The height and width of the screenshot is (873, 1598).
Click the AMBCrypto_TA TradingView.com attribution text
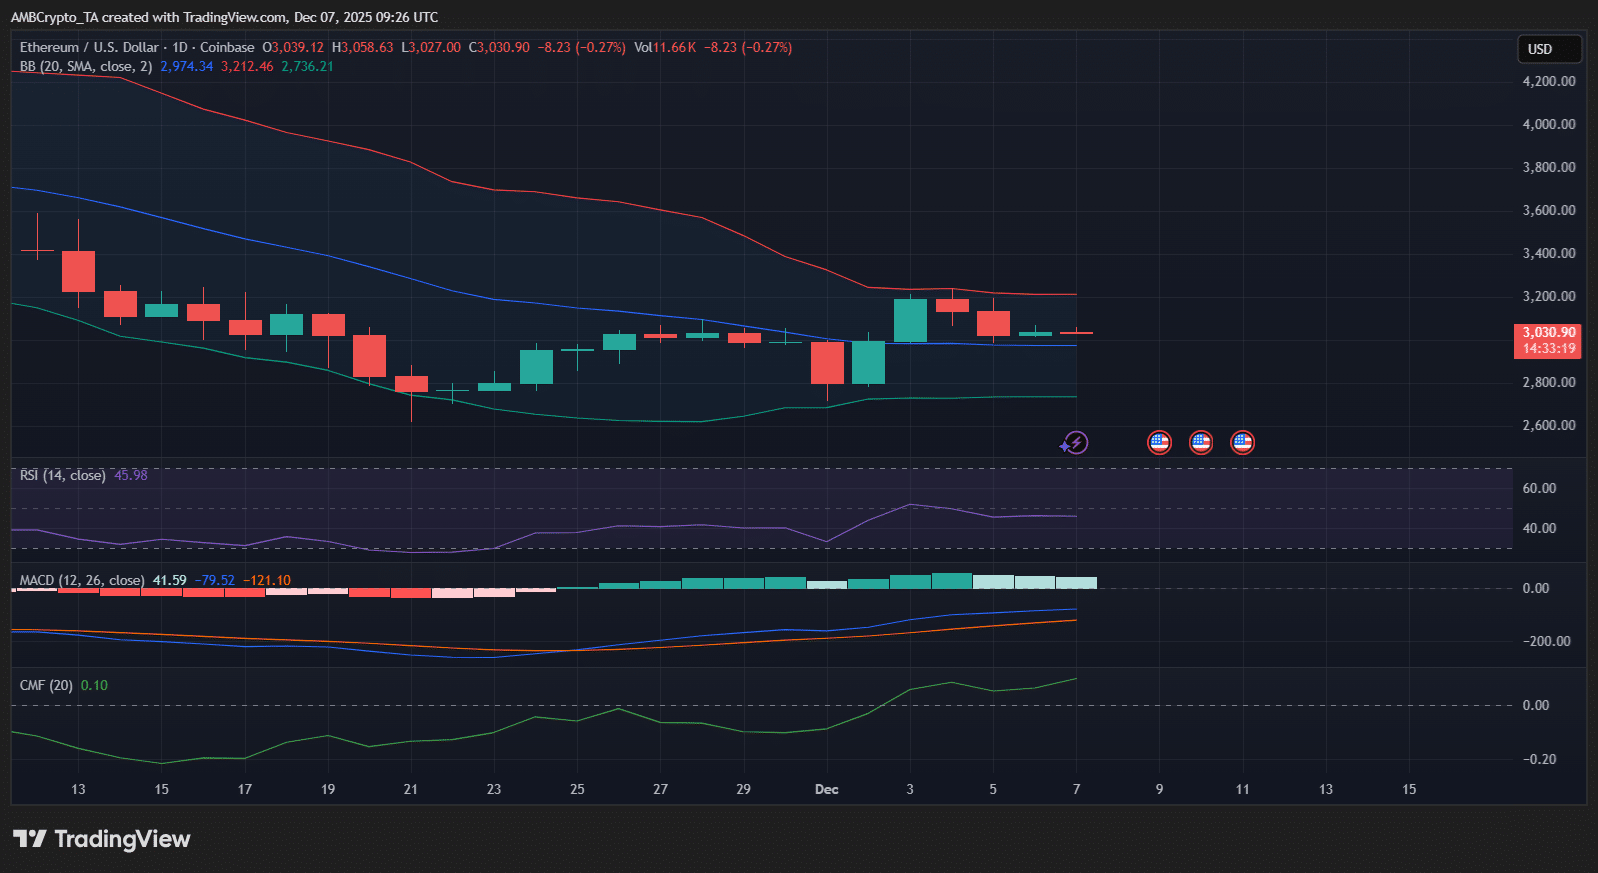[224, 17]
